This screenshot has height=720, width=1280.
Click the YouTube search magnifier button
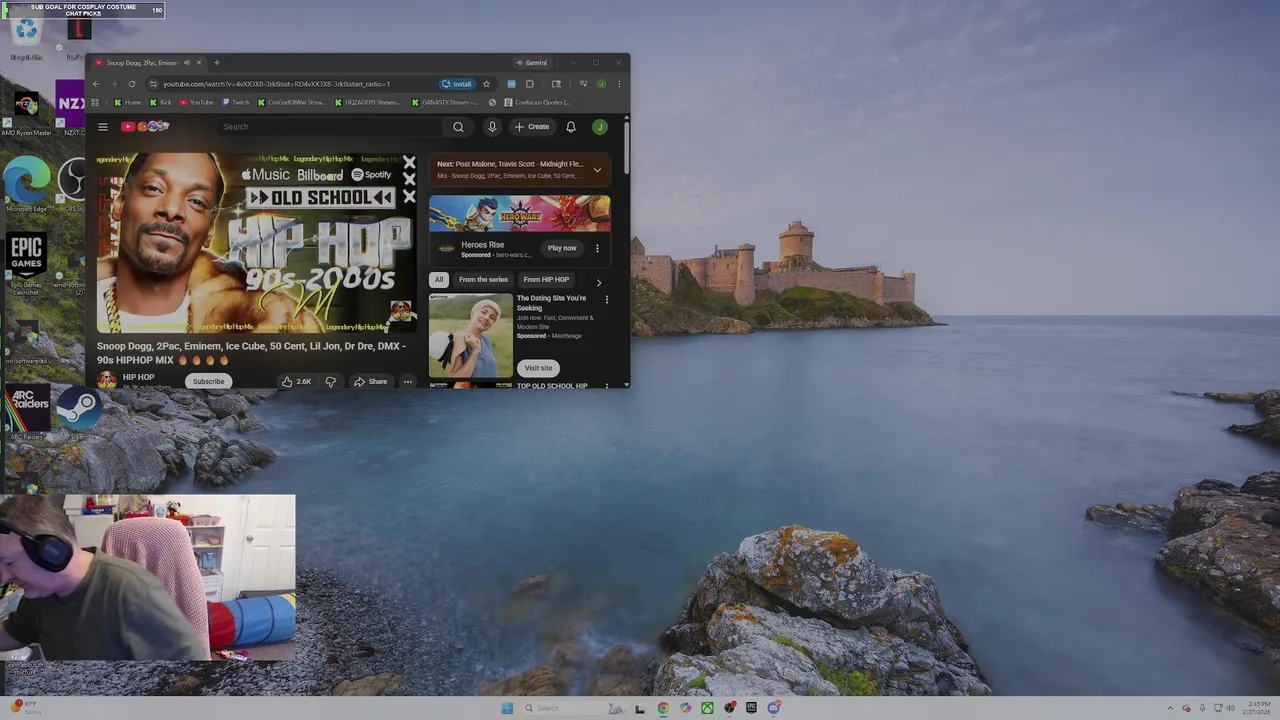[x=458, y=127]
